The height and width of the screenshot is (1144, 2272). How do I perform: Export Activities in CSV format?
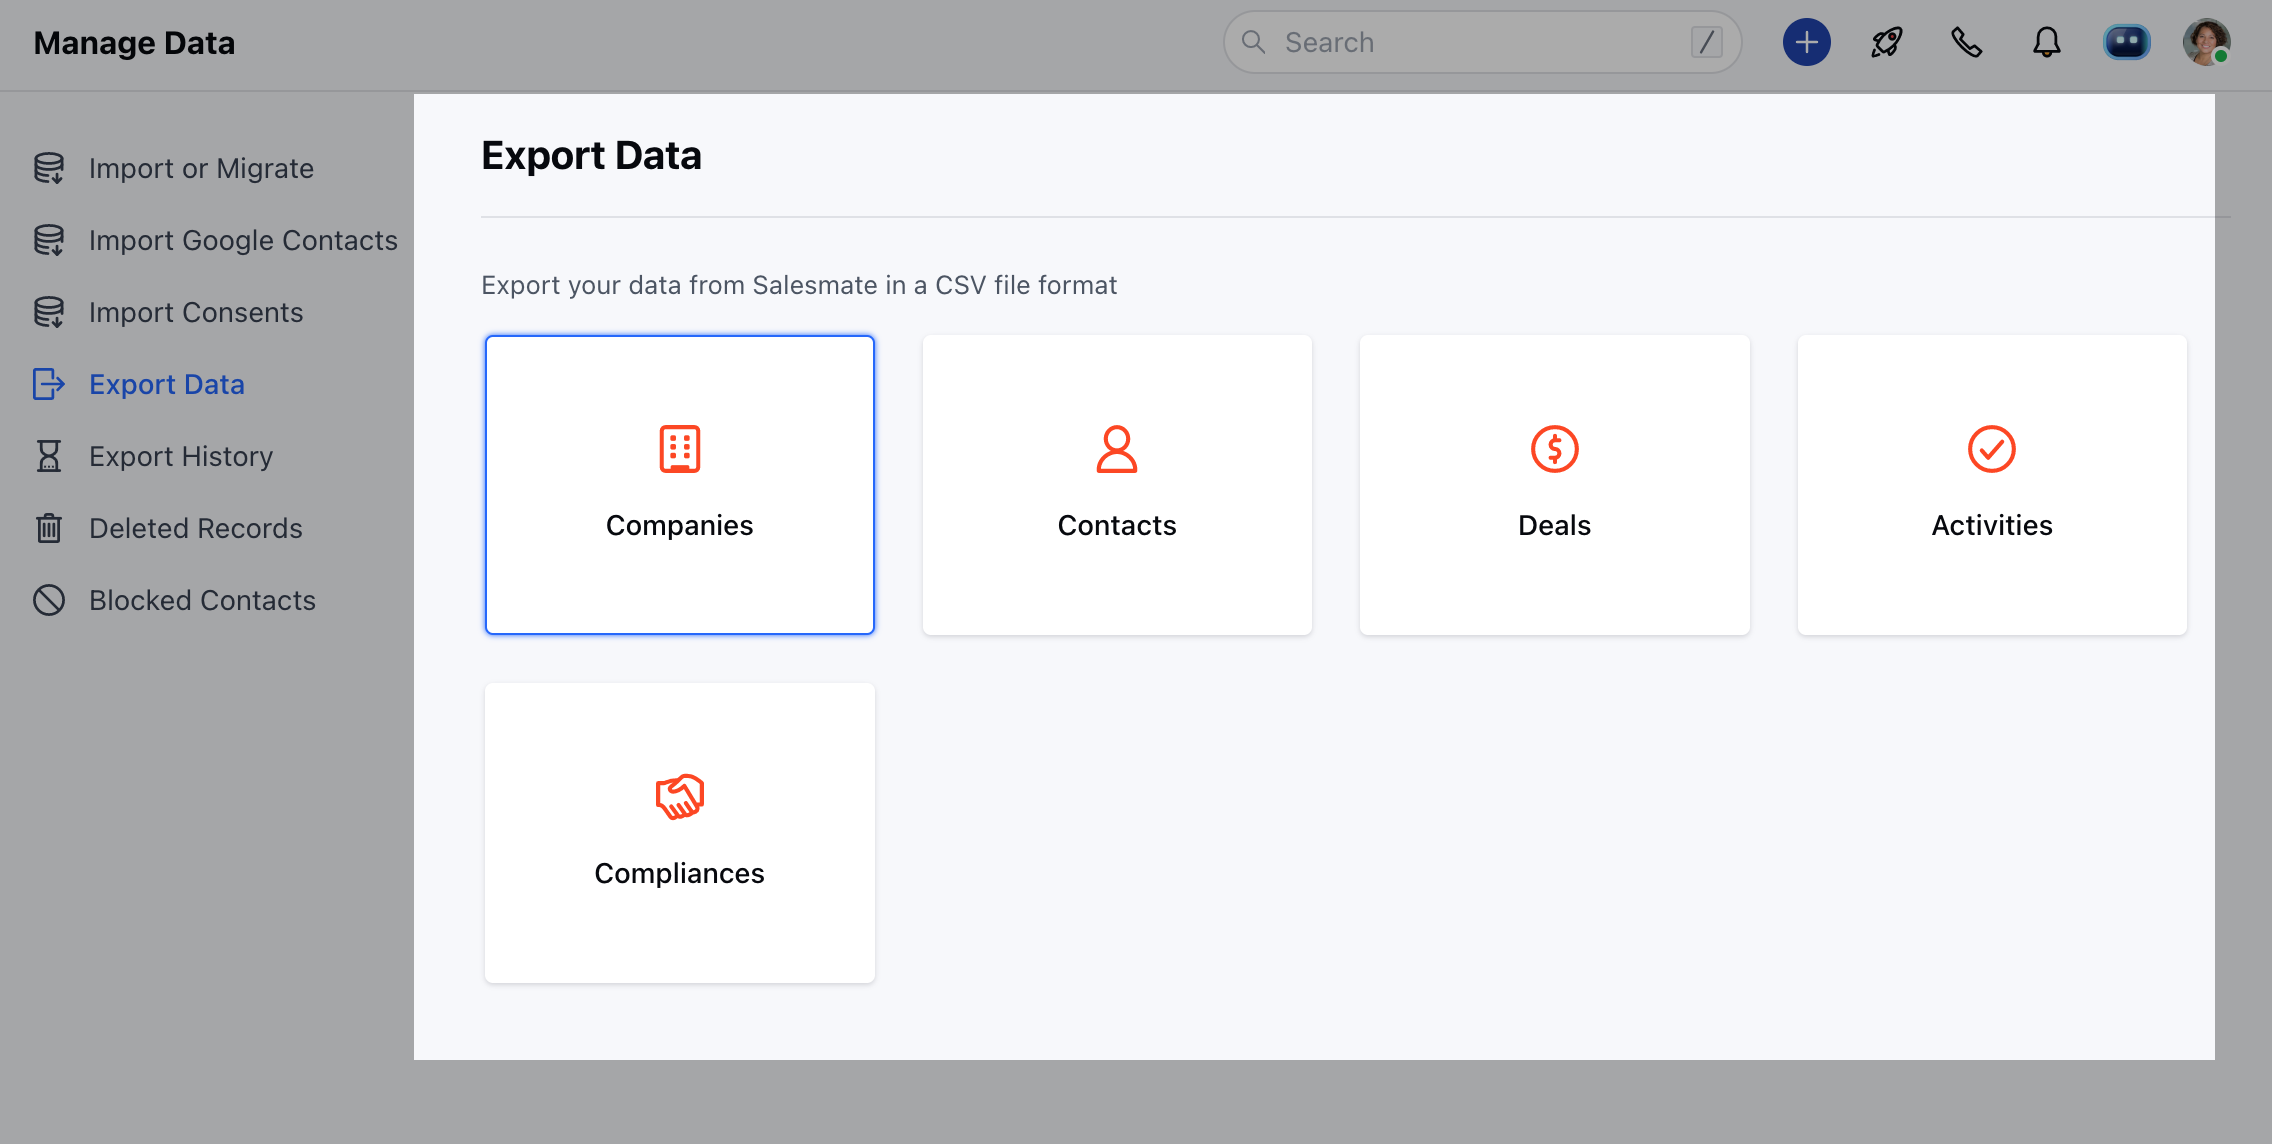click(x=1992, y=486)
